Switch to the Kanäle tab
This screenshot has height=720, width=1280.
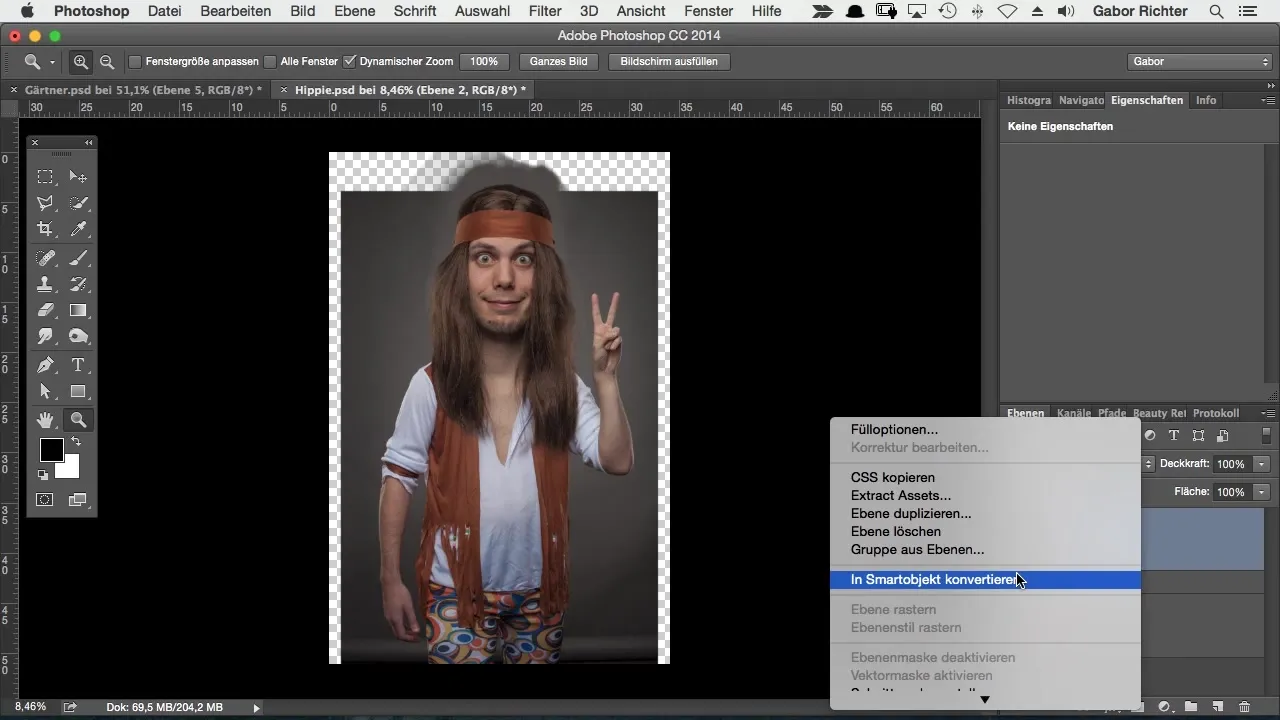(x=1073, y=413)
